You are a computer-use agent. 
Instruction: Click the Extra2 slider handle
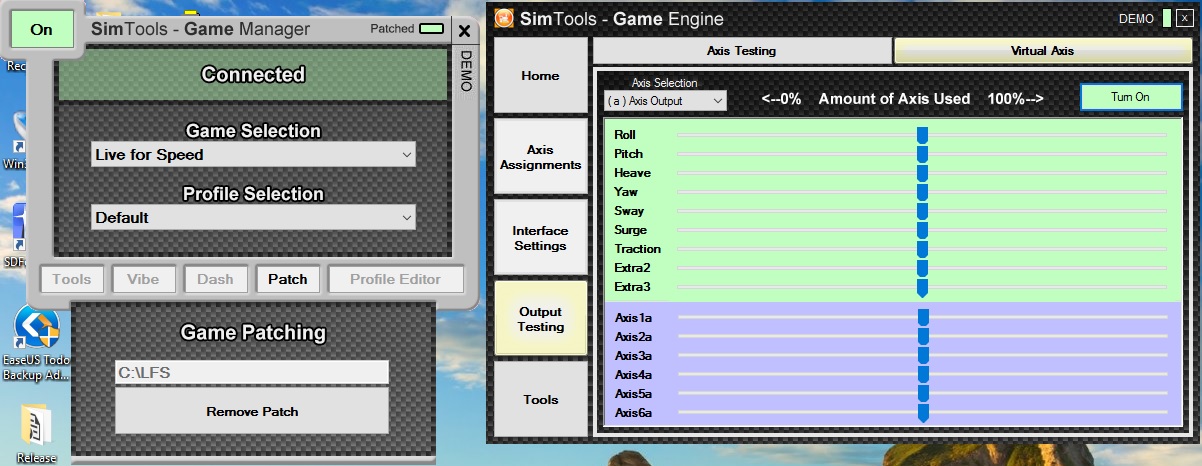923,268
